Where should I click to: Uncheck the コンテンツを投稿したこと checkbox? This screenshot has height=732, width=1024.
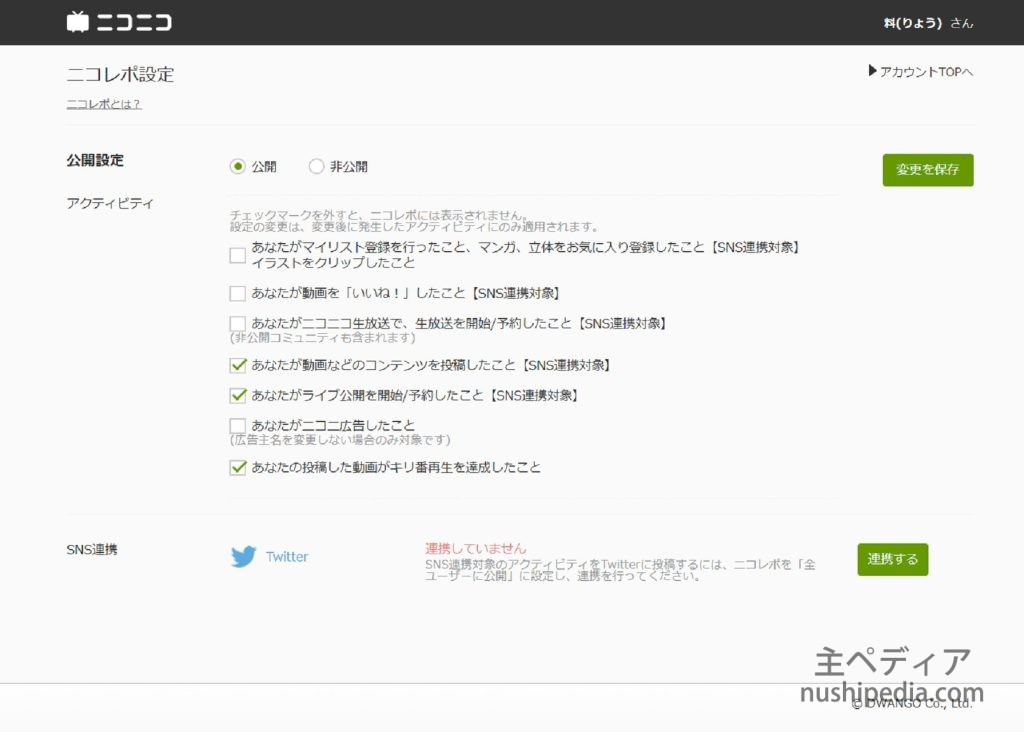click(237, 365)
